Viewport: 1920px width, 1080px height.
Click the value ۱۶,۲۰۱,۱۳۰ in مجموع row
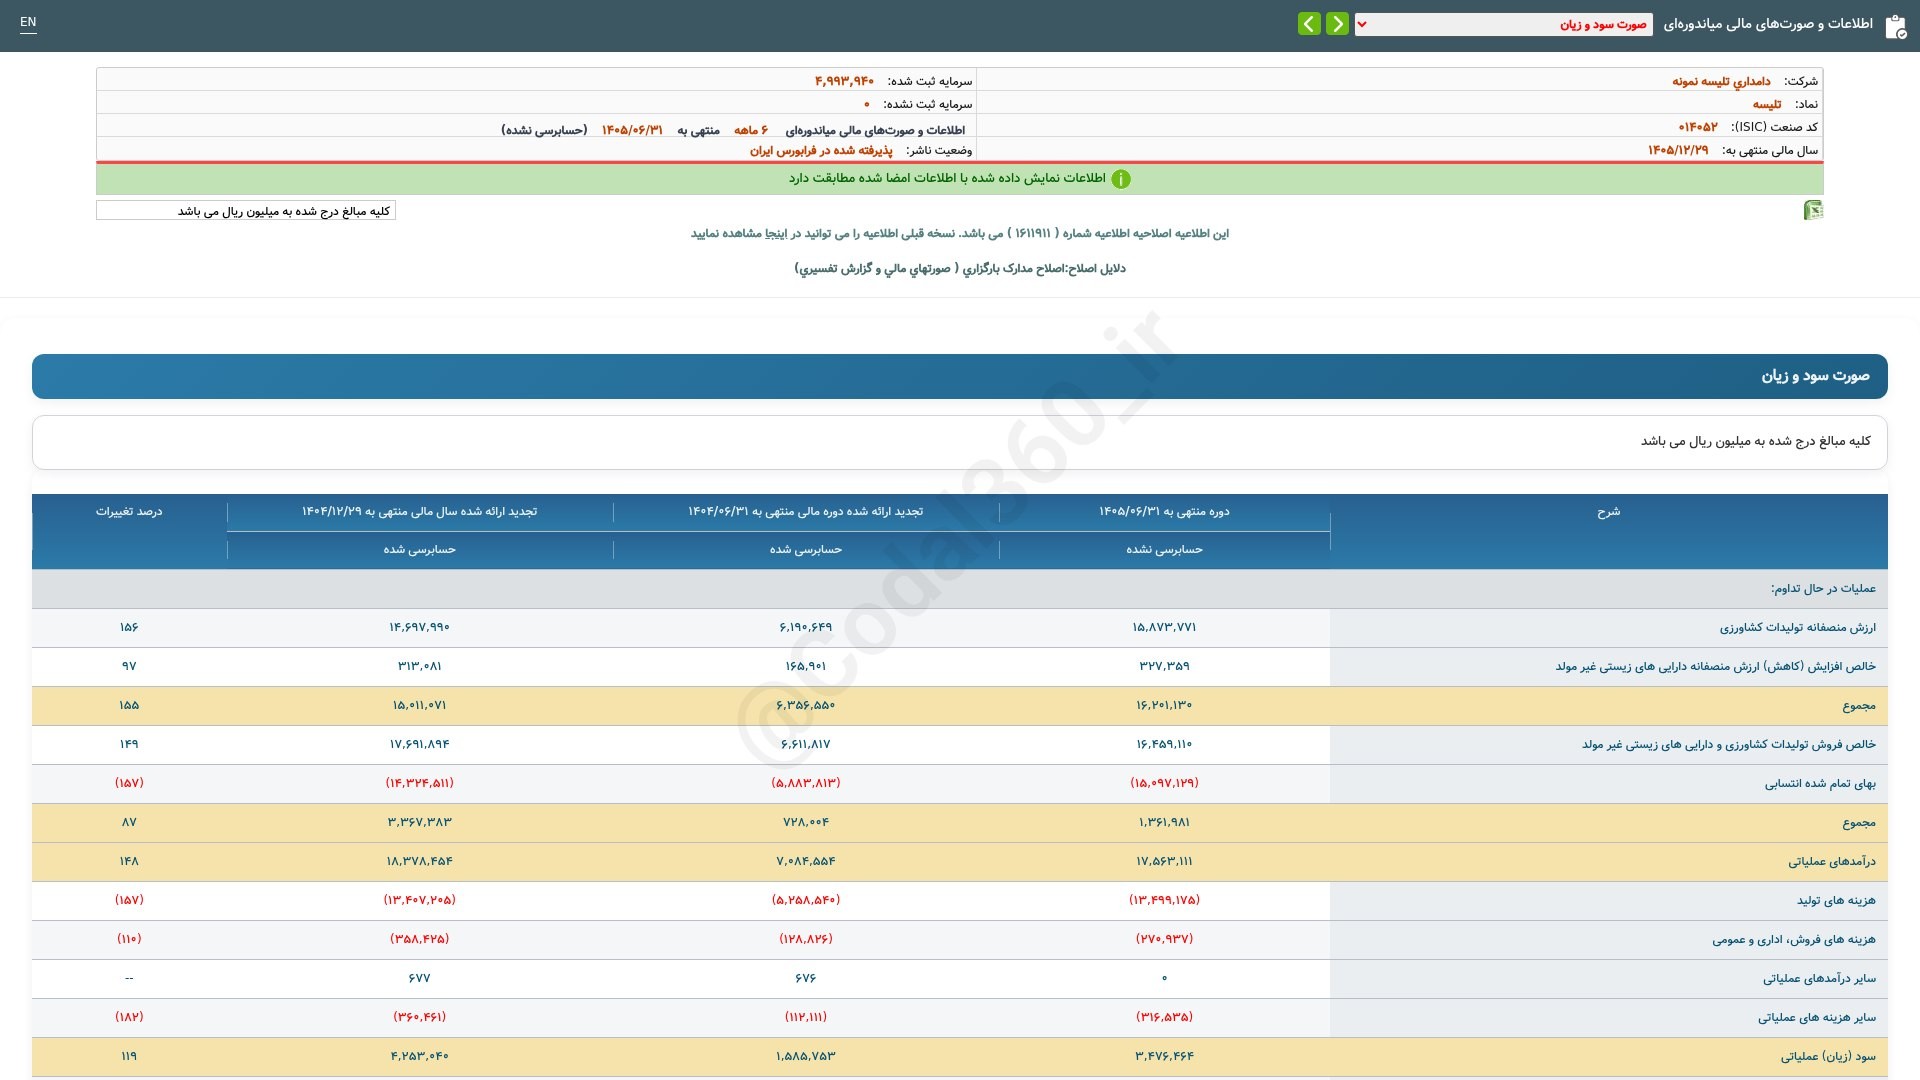1164,705
